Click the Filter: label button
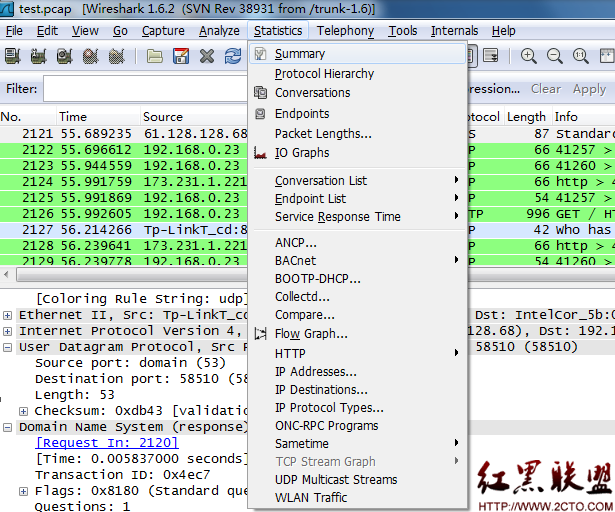This screenshot has width=615, height=512. pos(22,89)
